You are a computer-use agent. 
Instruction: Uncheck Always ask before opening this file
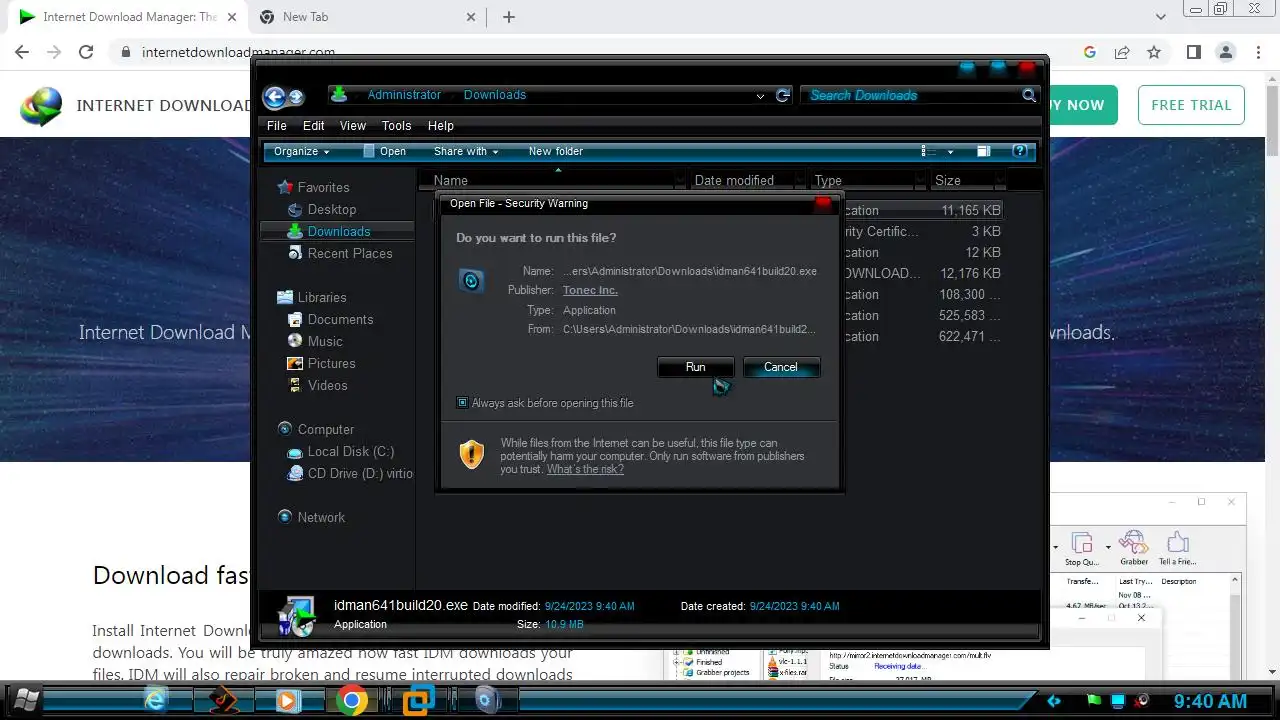[462, 403]
